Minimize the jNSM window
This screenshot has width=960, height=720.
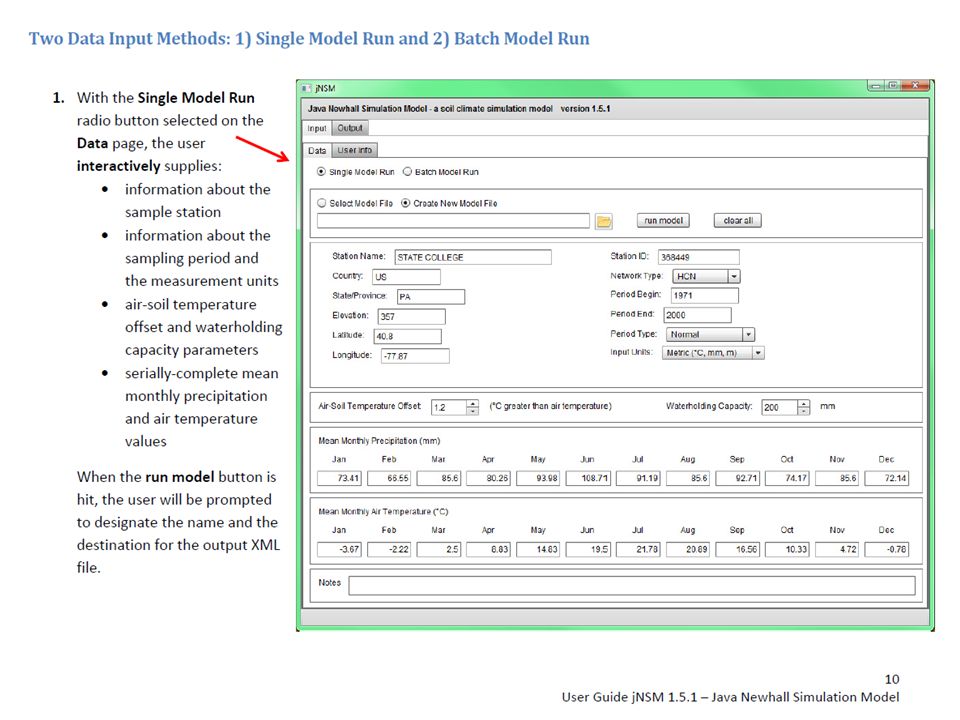point(876,86)
